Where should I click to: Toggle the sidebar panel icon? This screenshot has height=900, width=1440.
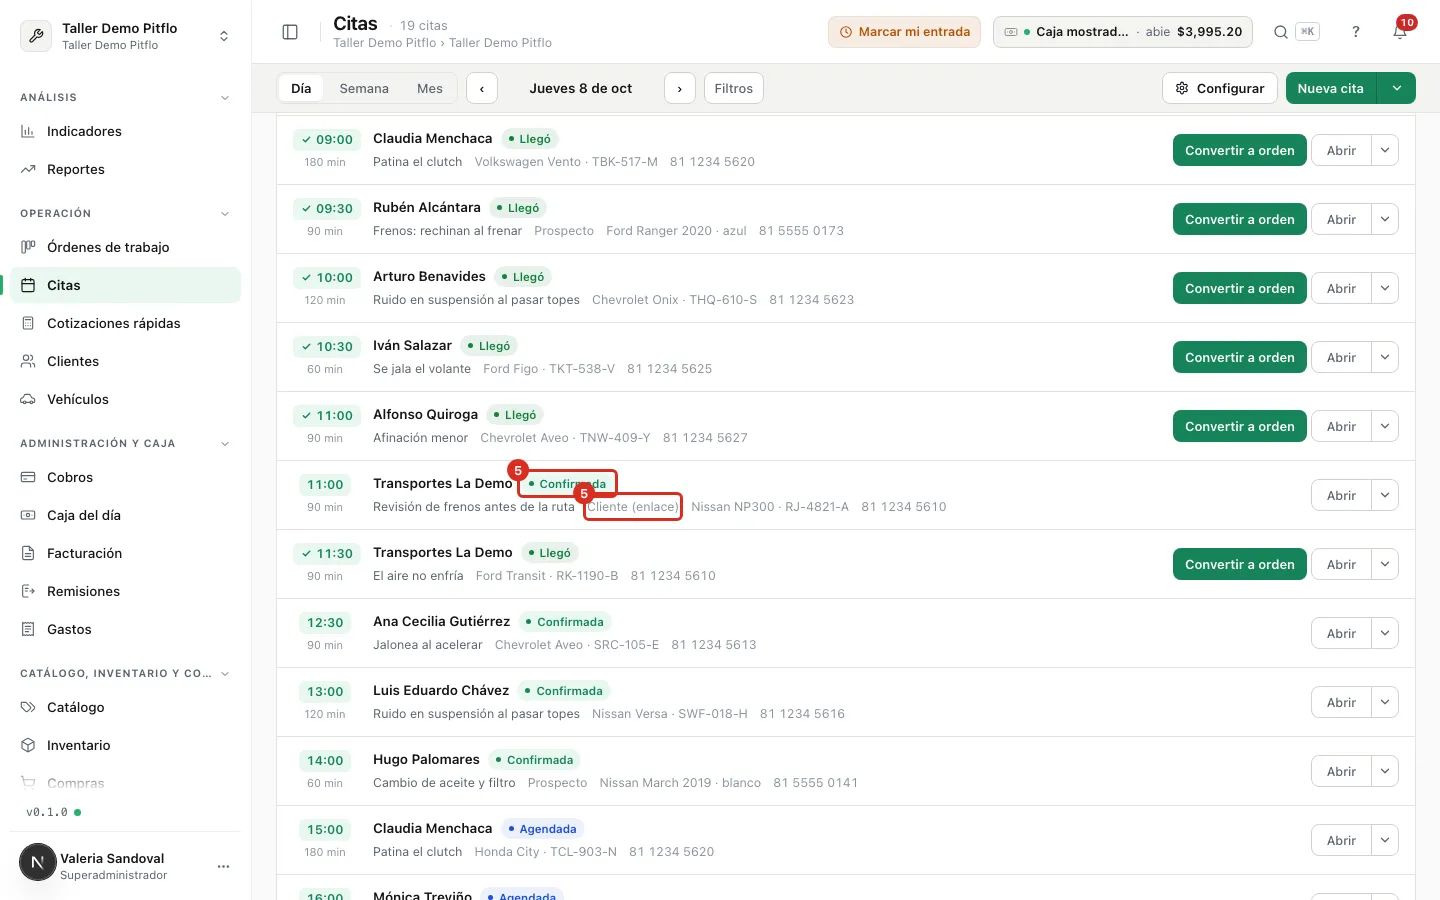pos(290,32)
